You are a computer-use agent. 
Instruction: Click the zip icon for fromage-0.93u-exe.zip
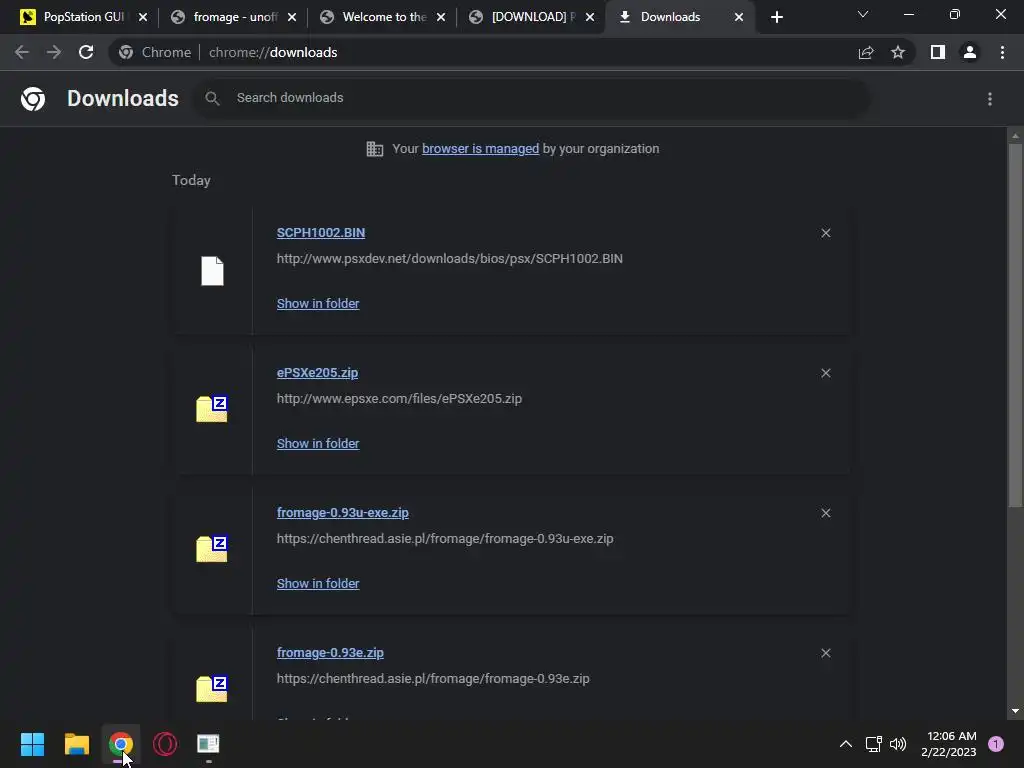tap(212, 549)
